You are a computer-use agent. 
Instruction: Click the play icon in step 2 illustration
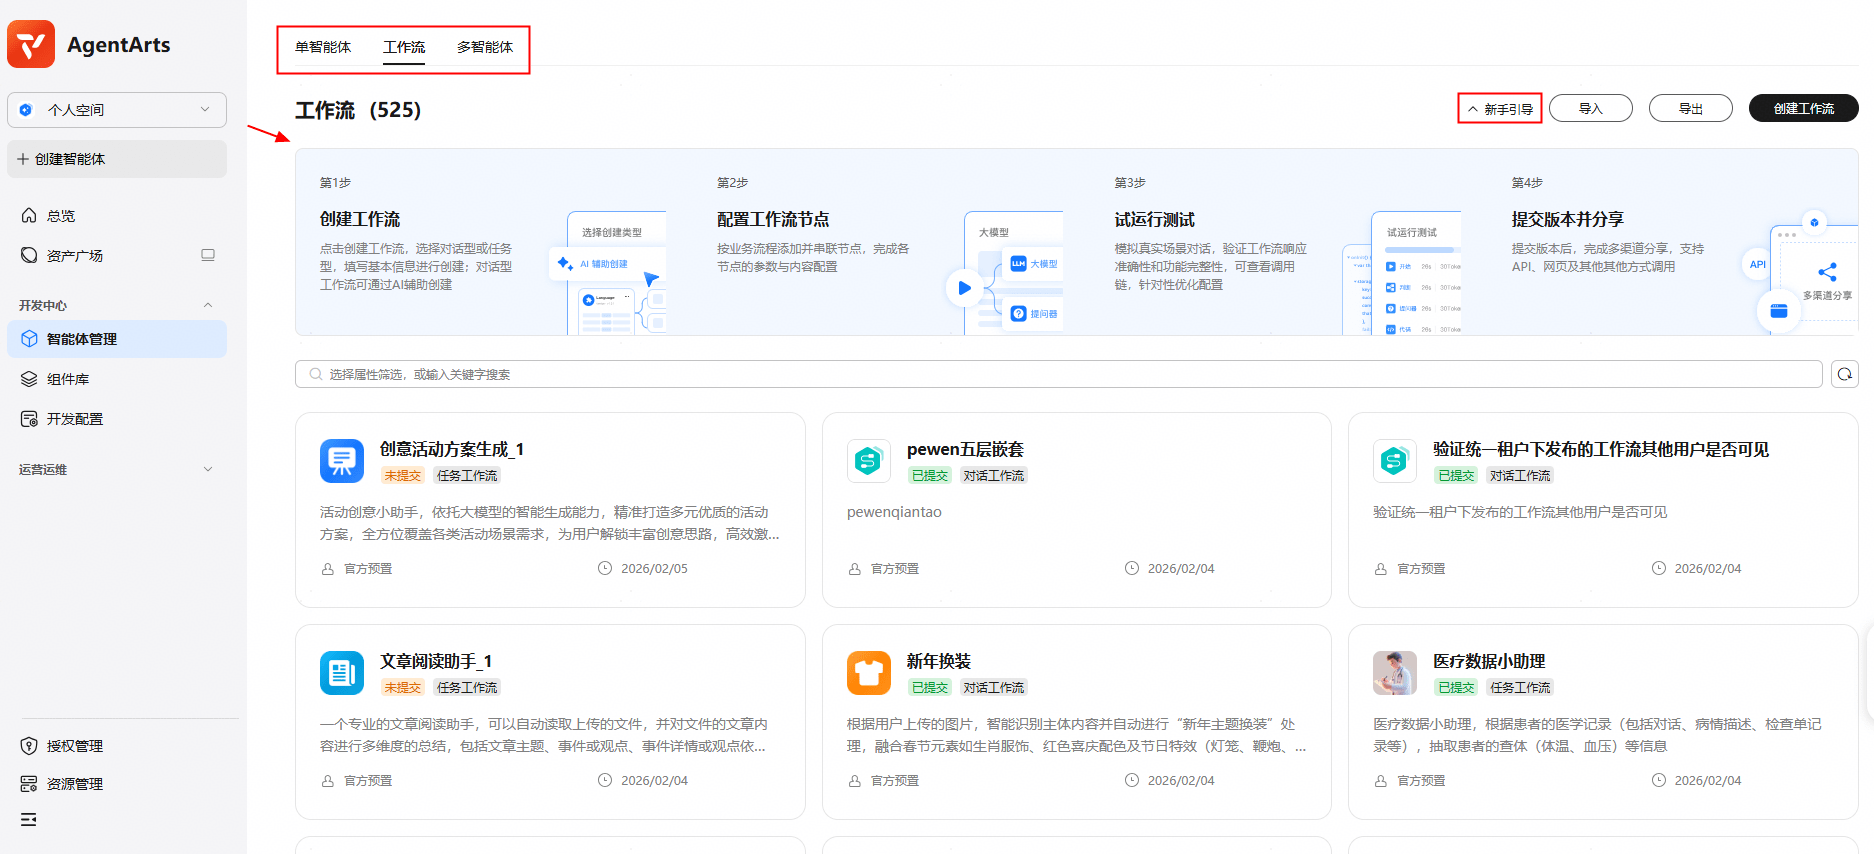click(964, 288)
